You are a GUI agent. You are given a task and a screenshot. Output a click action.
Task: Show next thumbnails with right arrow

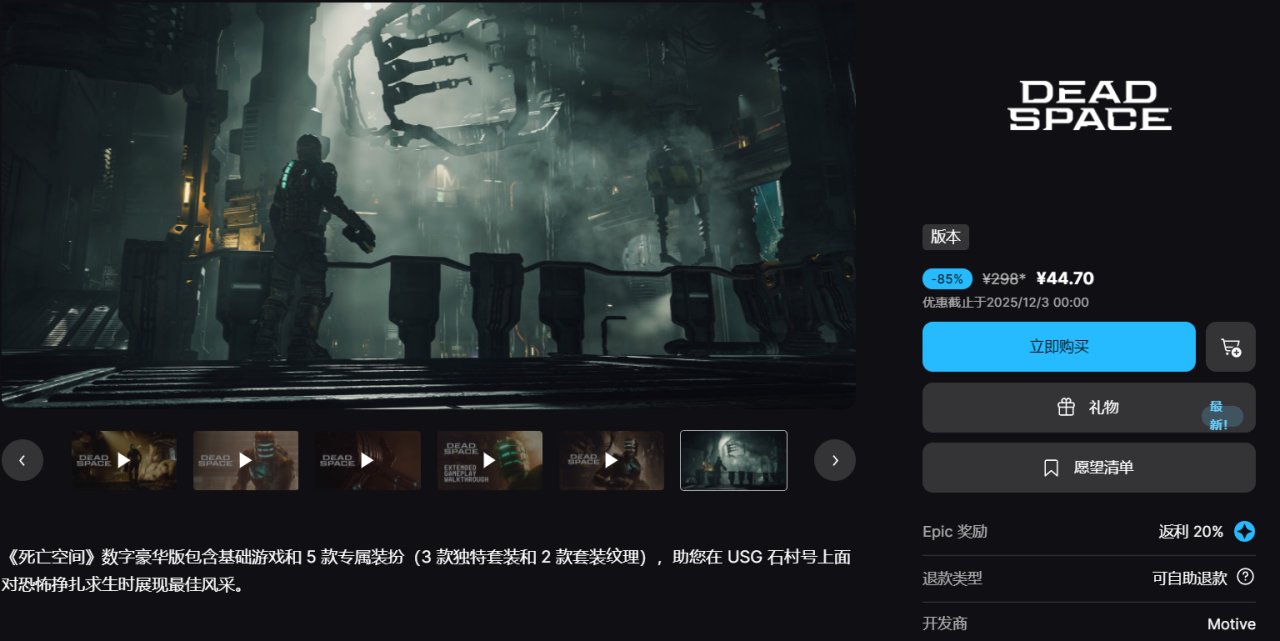835,460
